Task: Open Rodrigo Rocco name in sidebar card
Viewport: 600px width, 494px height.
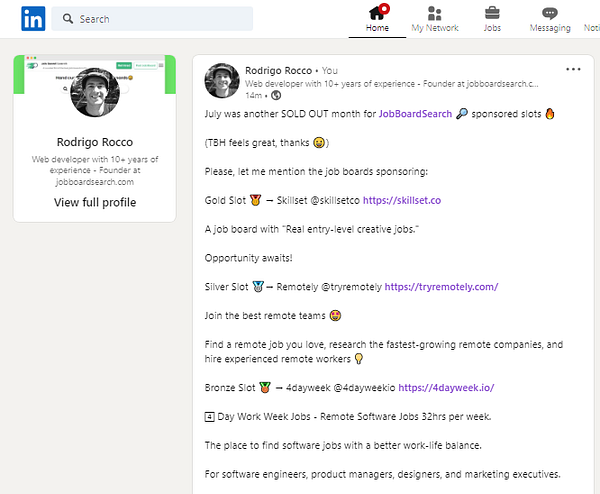Action: click(x=95, y=142)
